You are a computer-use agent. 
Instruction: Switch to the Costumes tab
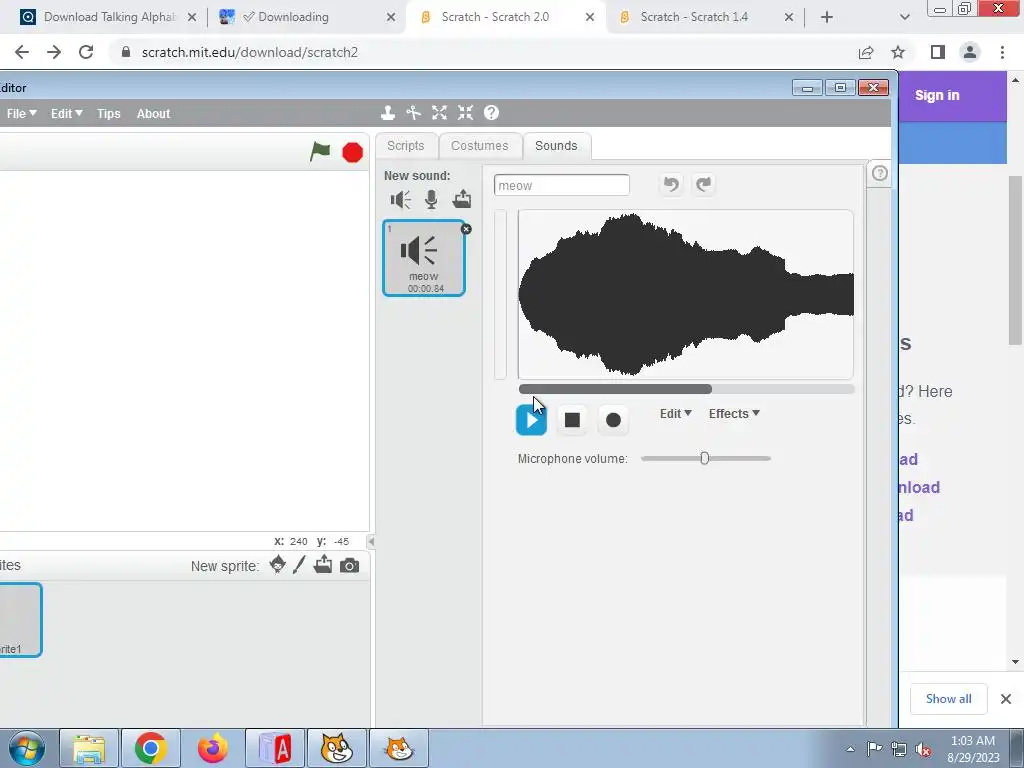point(479,146)
